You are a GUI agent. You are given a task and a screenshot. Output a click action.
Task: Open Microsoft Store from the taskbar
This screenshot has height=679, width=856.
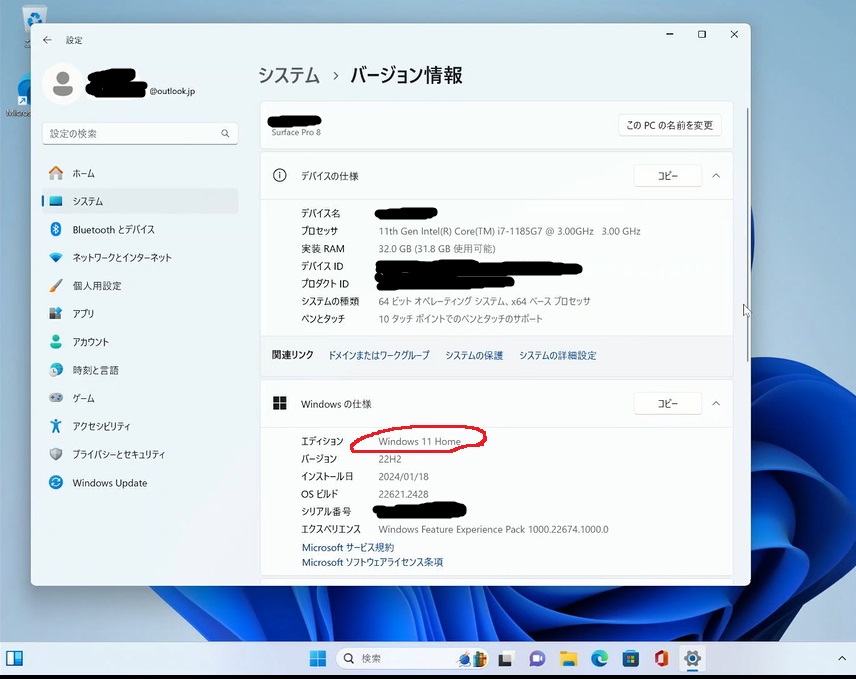click(631, 659)
